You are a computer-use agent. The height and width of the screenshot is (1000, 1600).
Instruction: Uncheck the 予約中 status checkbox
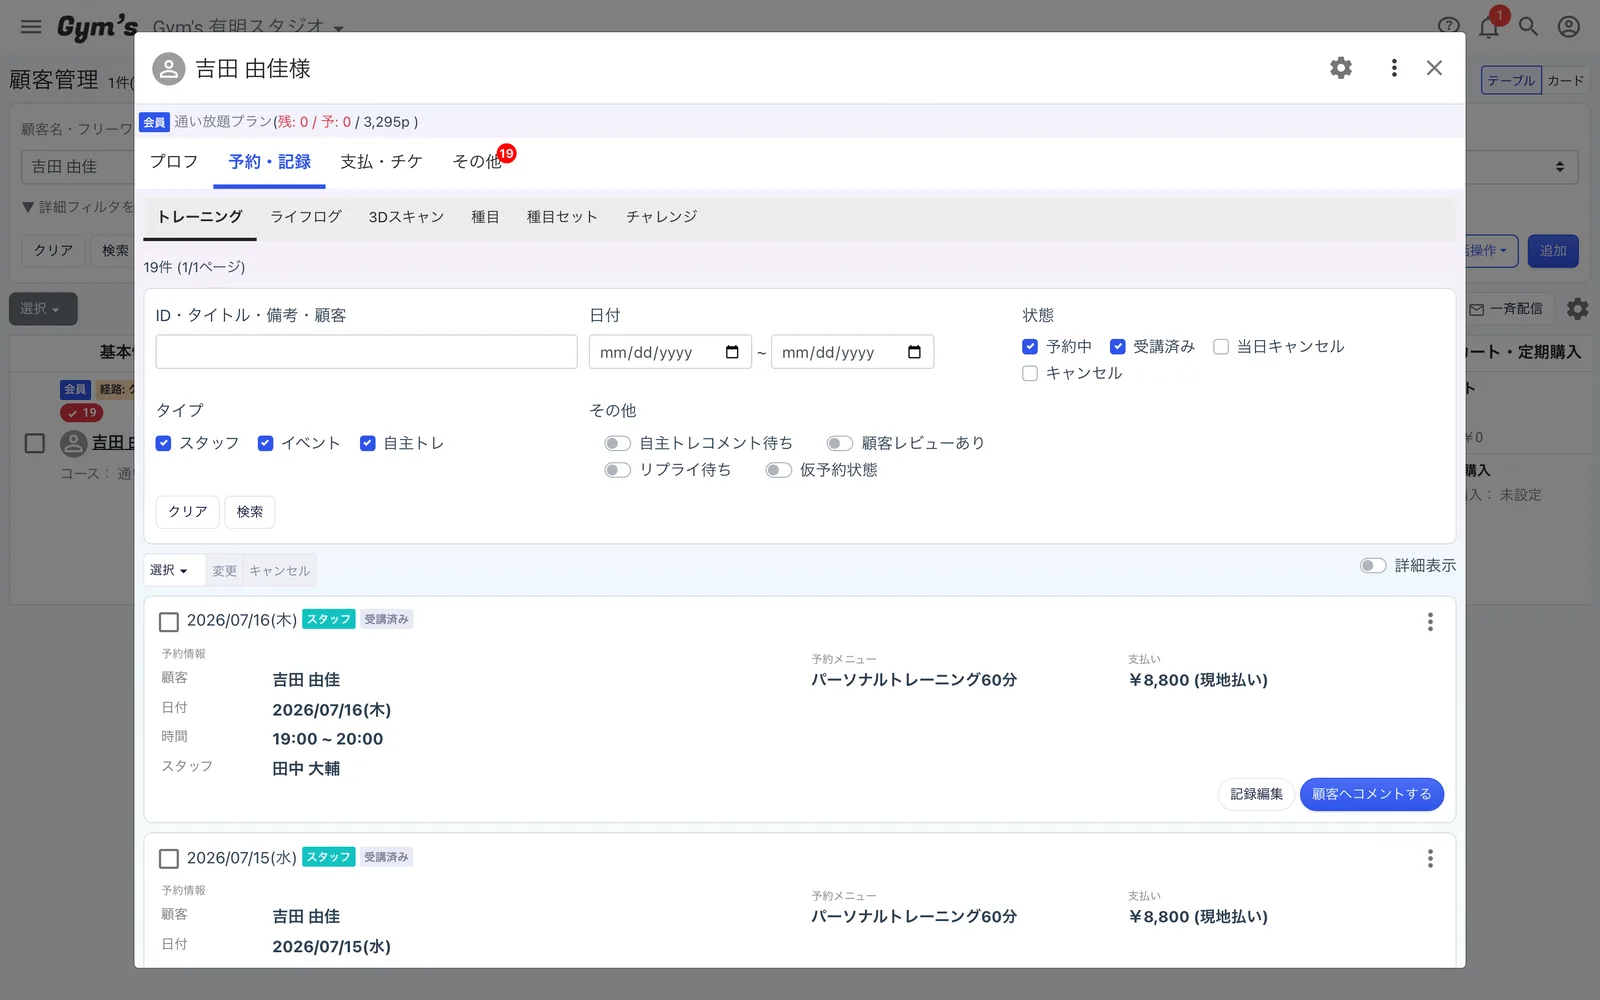tap(1030, 347)
